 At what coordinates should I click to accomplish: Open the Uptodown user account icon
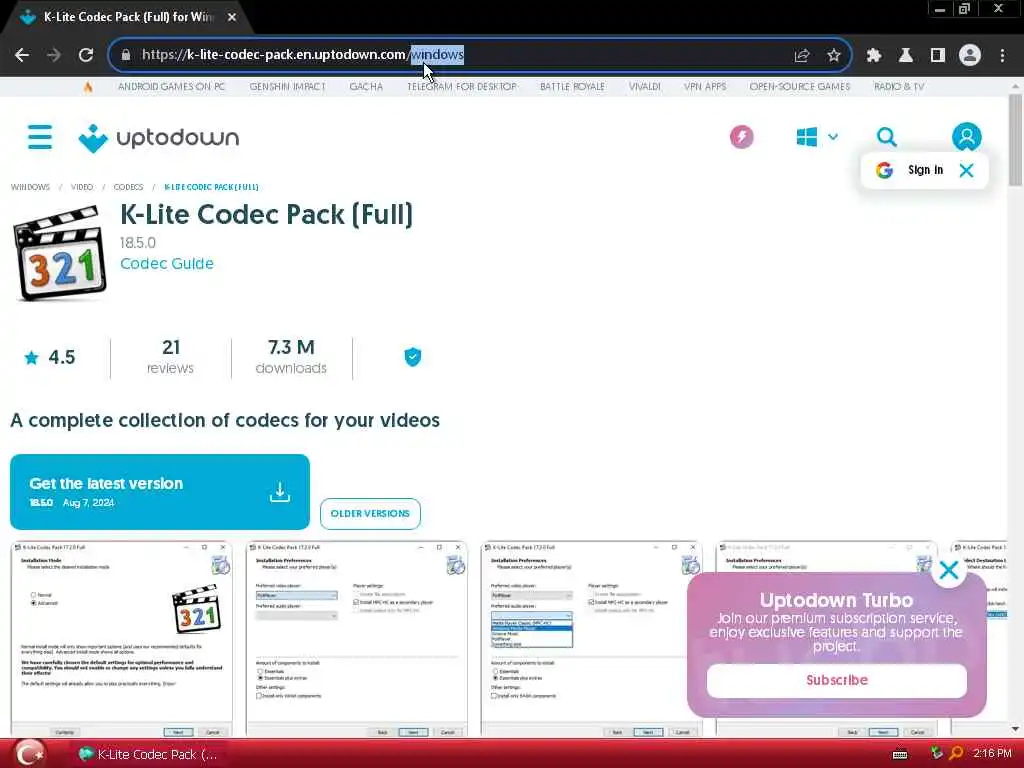click(x=967, y=137)
